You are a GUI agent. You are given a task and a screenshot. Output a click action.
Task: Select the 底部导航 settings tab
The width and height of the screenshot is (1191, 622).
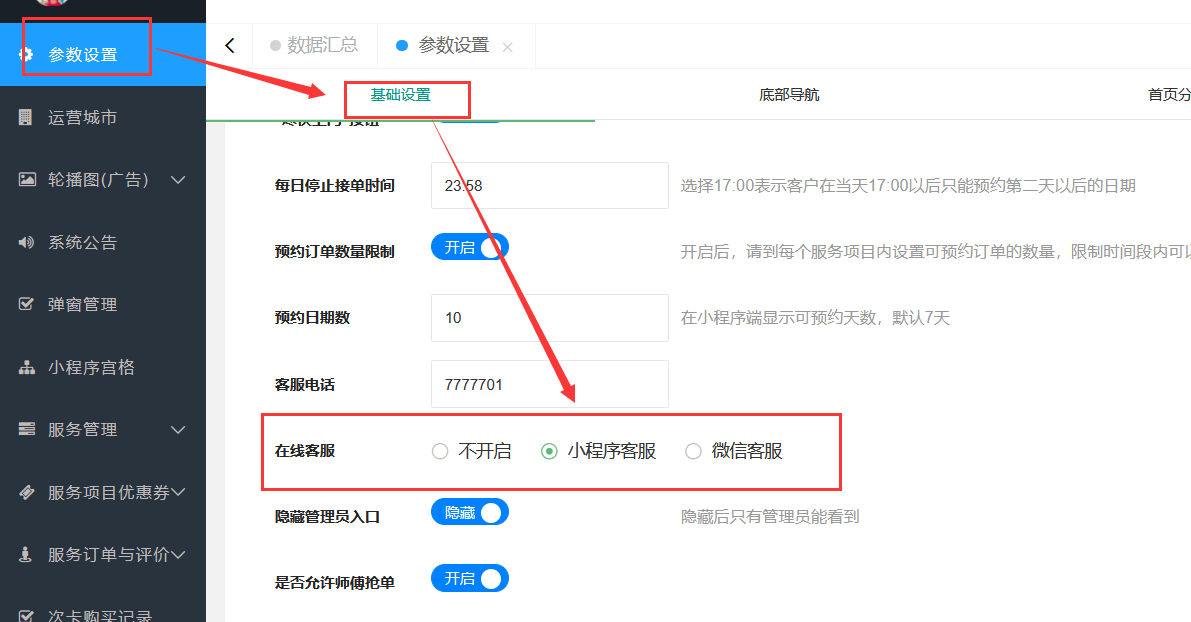tap(789, 95)
